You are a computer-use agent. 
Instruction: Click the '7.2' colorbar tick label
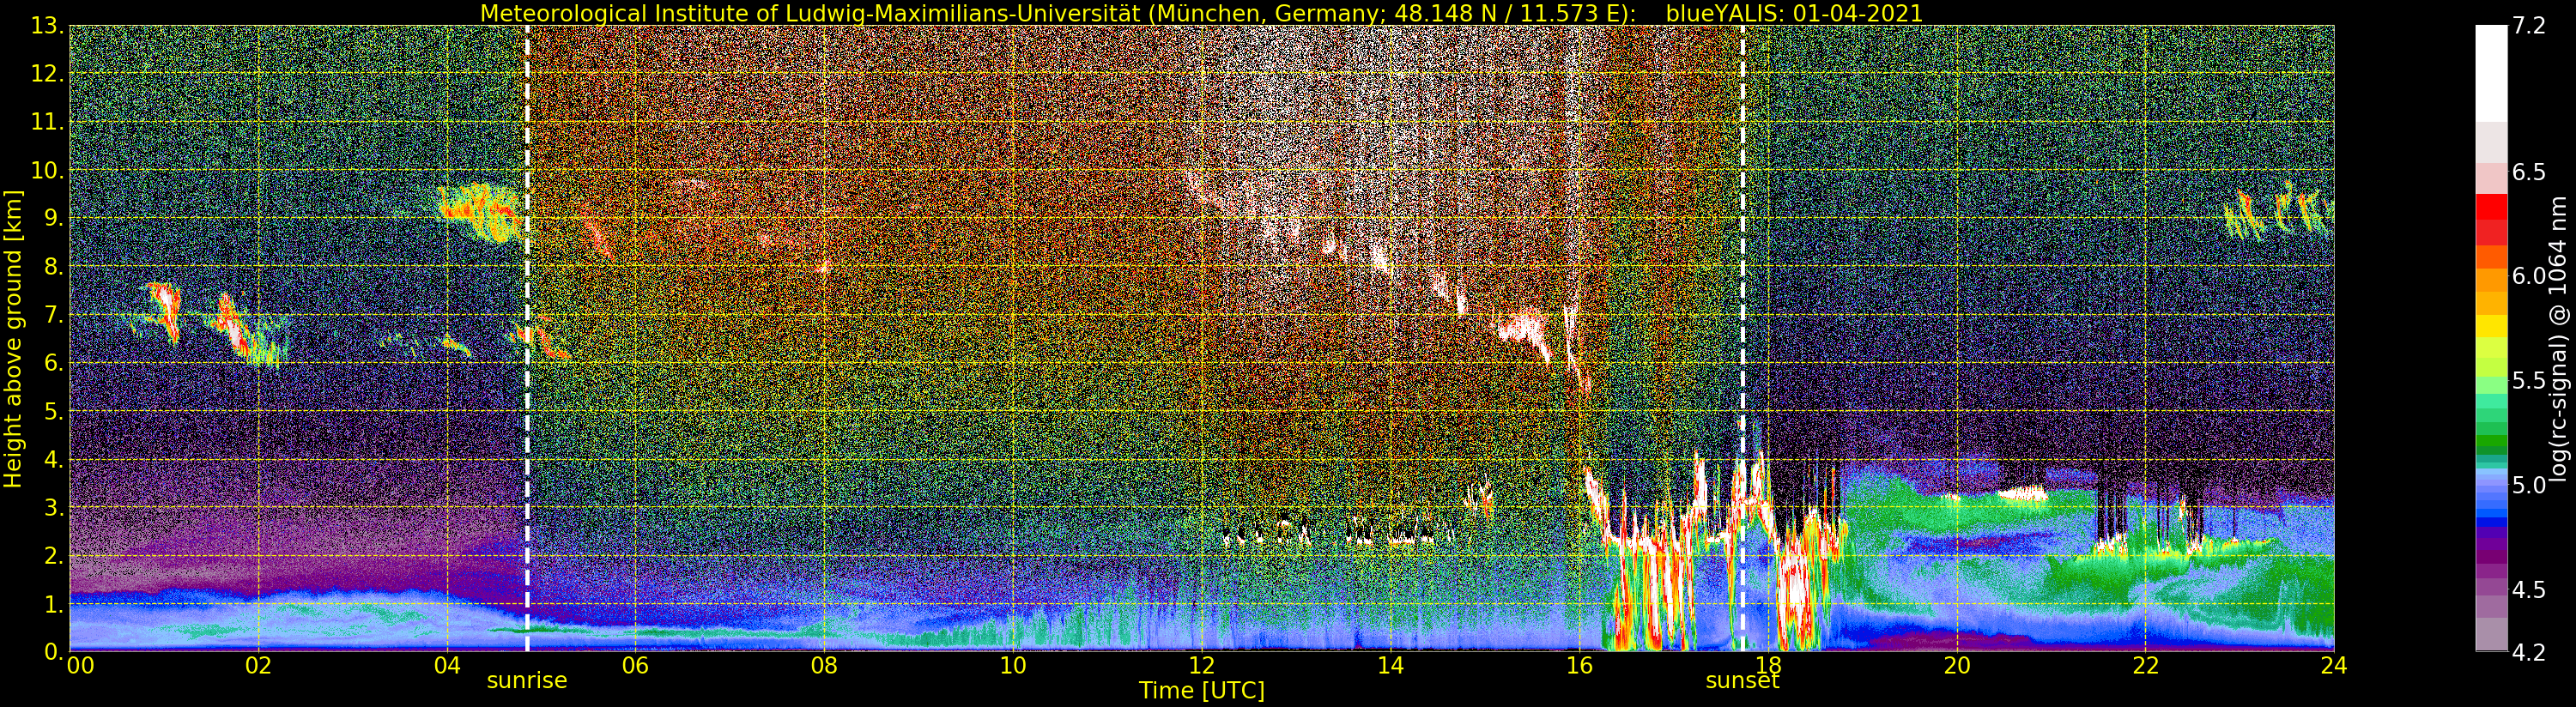coord(2529,26)
